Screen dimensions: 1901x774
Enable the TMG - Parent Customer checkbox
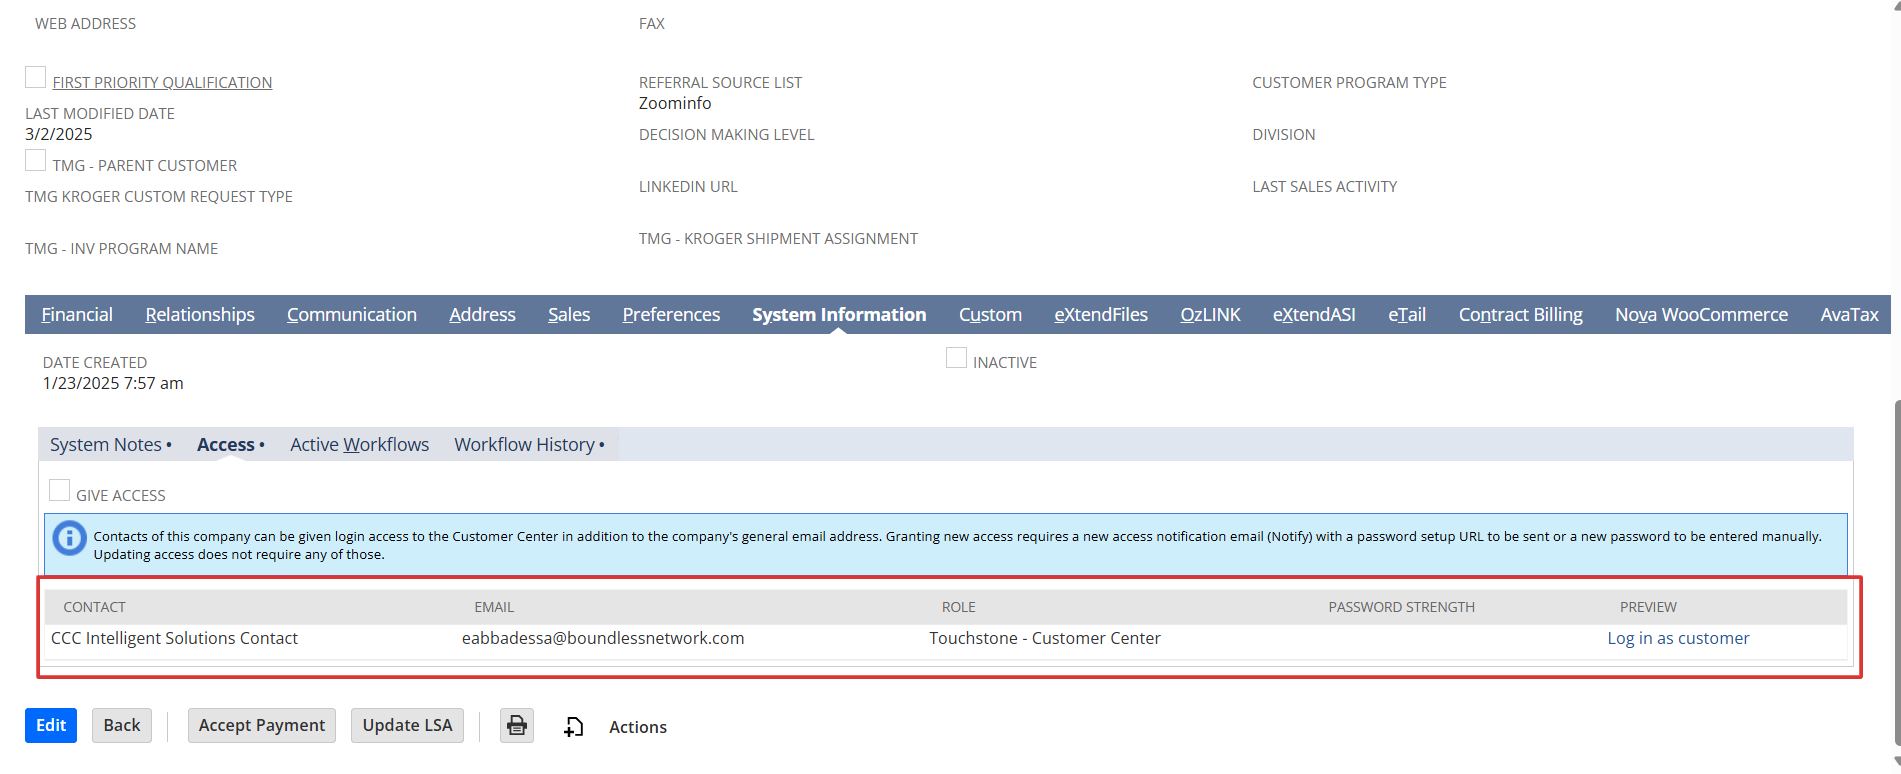coord(36,161)
